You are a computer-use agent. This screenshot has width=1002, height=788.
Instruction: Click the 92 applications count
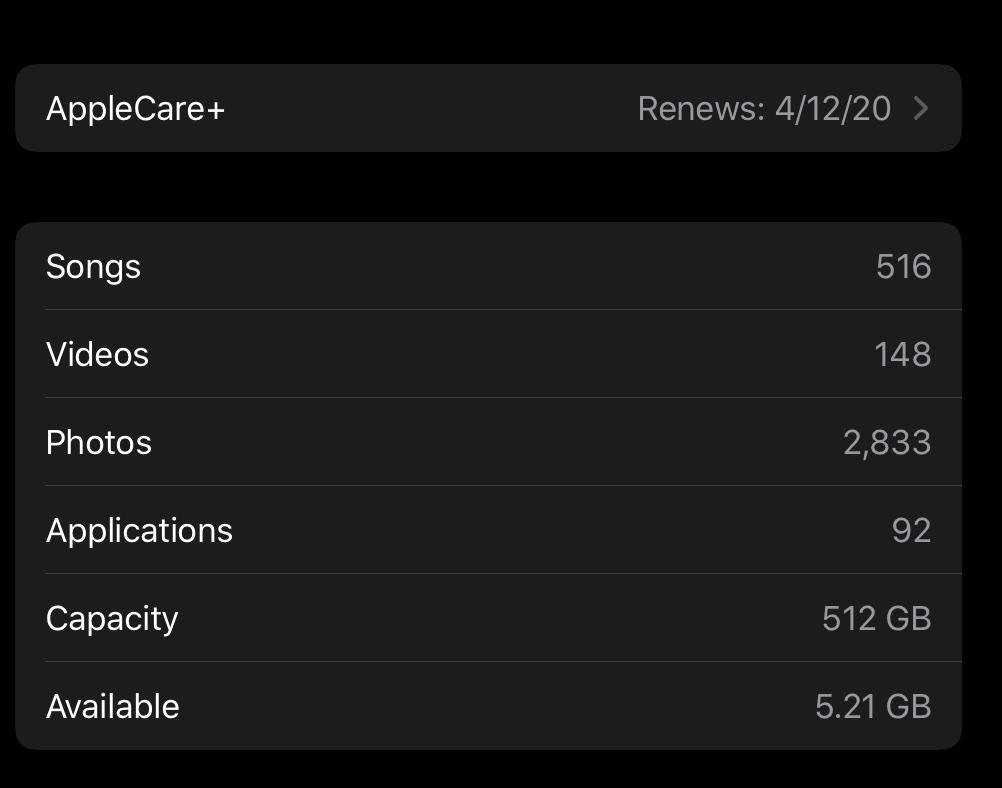tap(911, 531)
